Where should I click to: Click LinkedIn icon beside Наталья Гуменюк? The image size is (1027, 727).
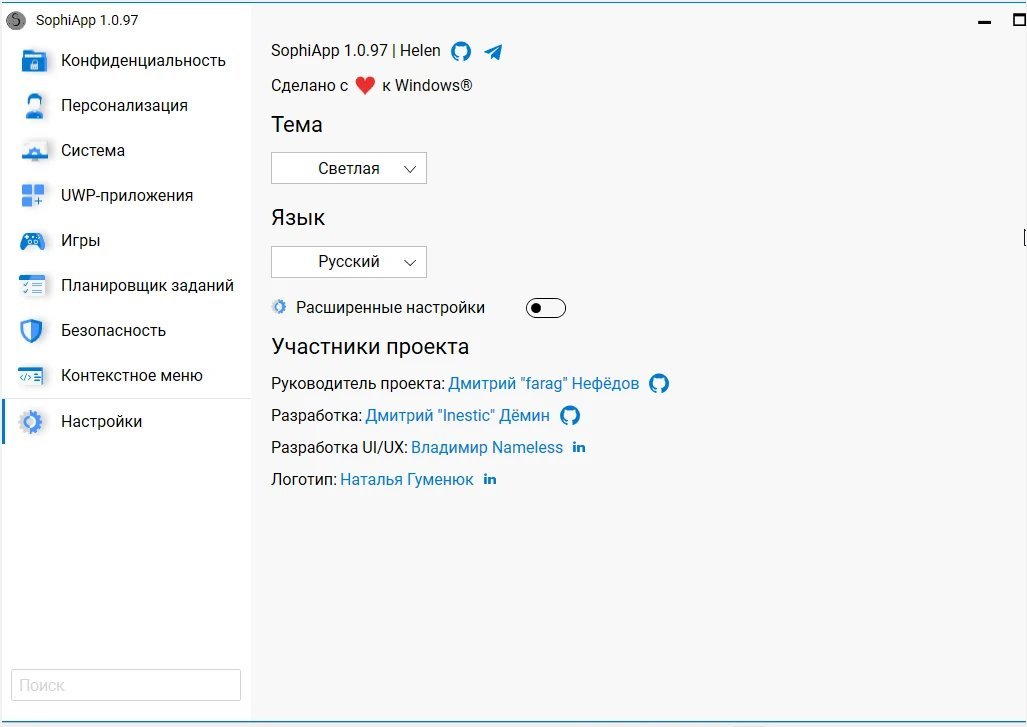click(490, 479)
